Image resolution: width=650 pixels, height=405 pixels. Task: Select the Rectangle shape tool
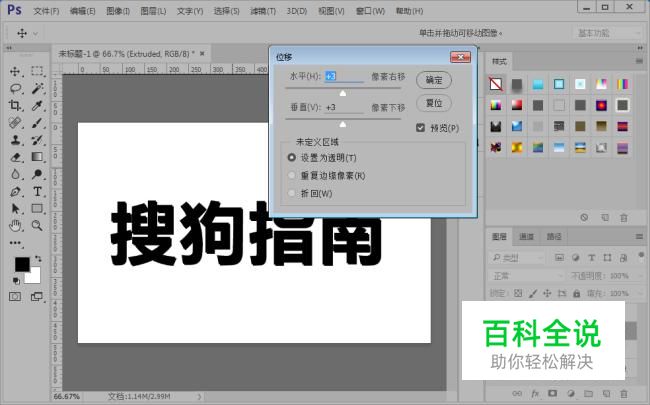click(x=37, y=209)
